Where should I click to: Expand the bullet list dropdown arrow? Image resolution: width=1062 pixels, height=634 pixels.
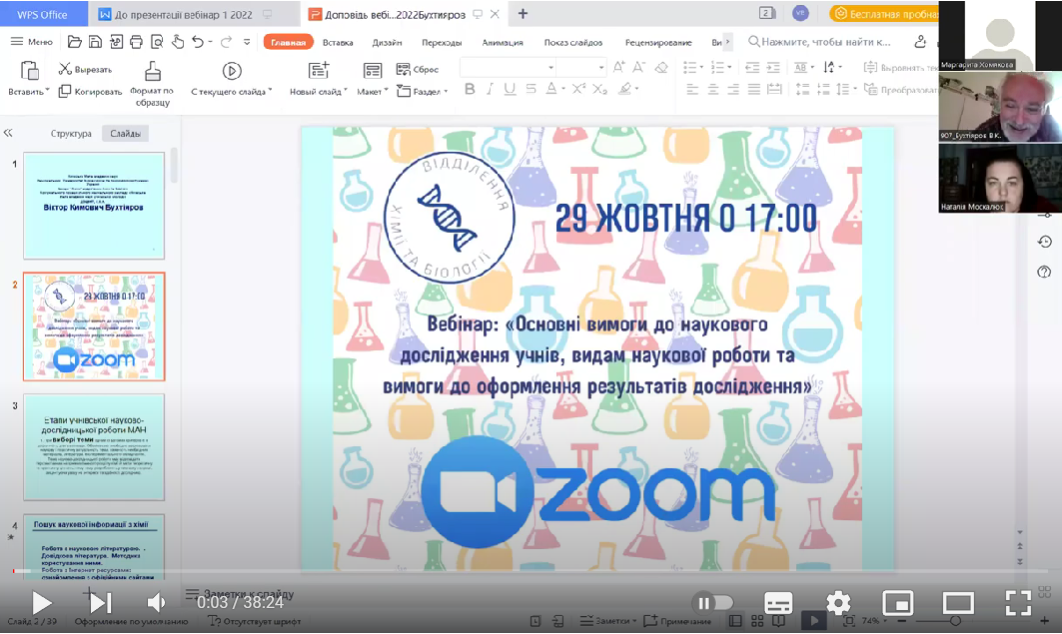click(x=701, y=67)
